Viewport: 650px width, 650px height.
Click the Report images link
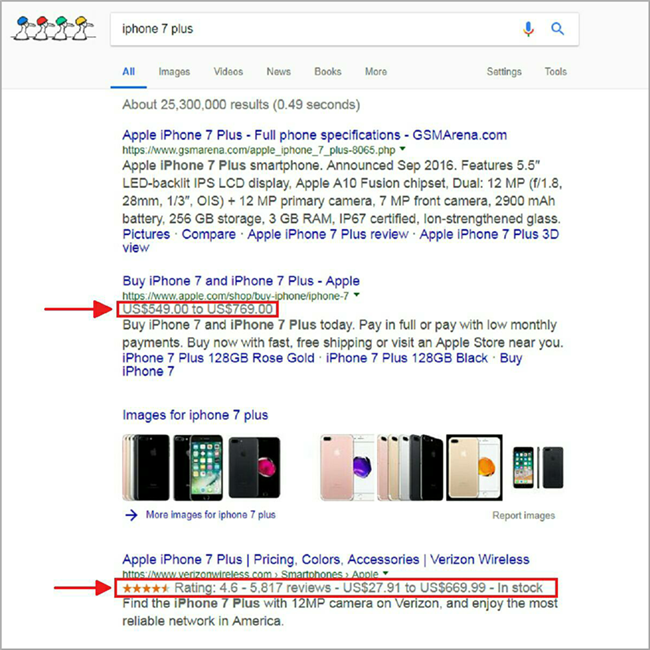(x=523, y=516)
